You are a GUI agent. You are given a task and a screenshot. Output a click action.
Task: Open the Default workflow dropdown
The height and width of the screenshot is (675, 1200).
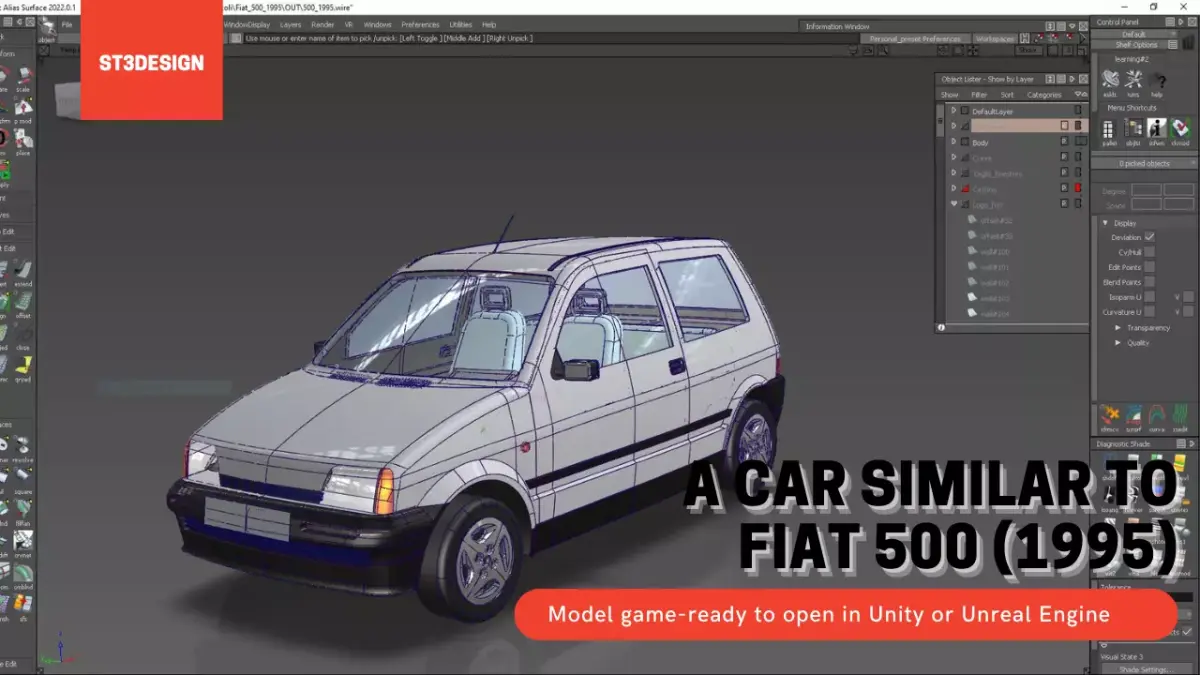point(1134,34)
